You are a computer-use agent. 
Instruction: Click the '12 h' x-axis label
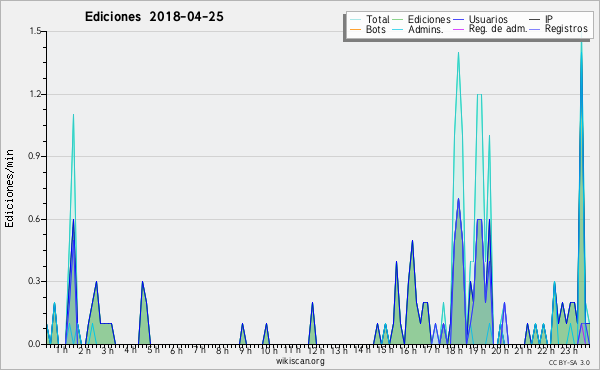316,350
